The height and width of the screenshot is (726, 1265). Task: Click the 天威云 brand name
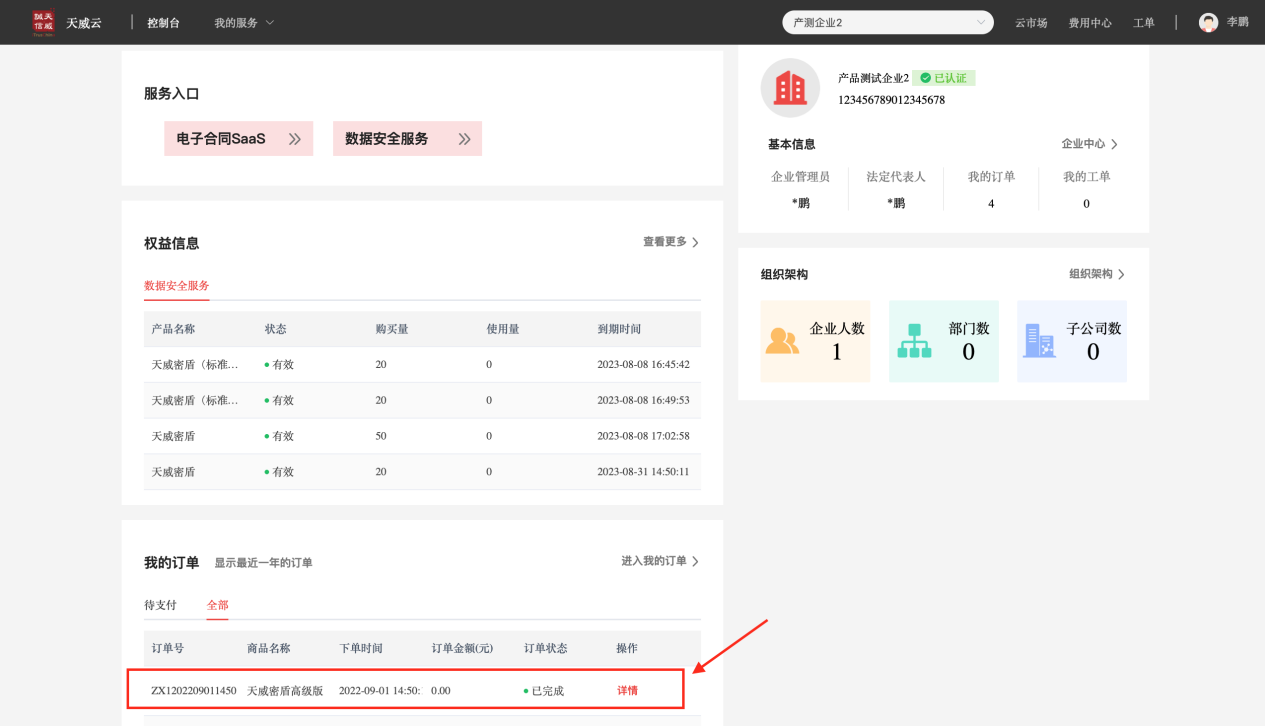click(x=84, y=22)
